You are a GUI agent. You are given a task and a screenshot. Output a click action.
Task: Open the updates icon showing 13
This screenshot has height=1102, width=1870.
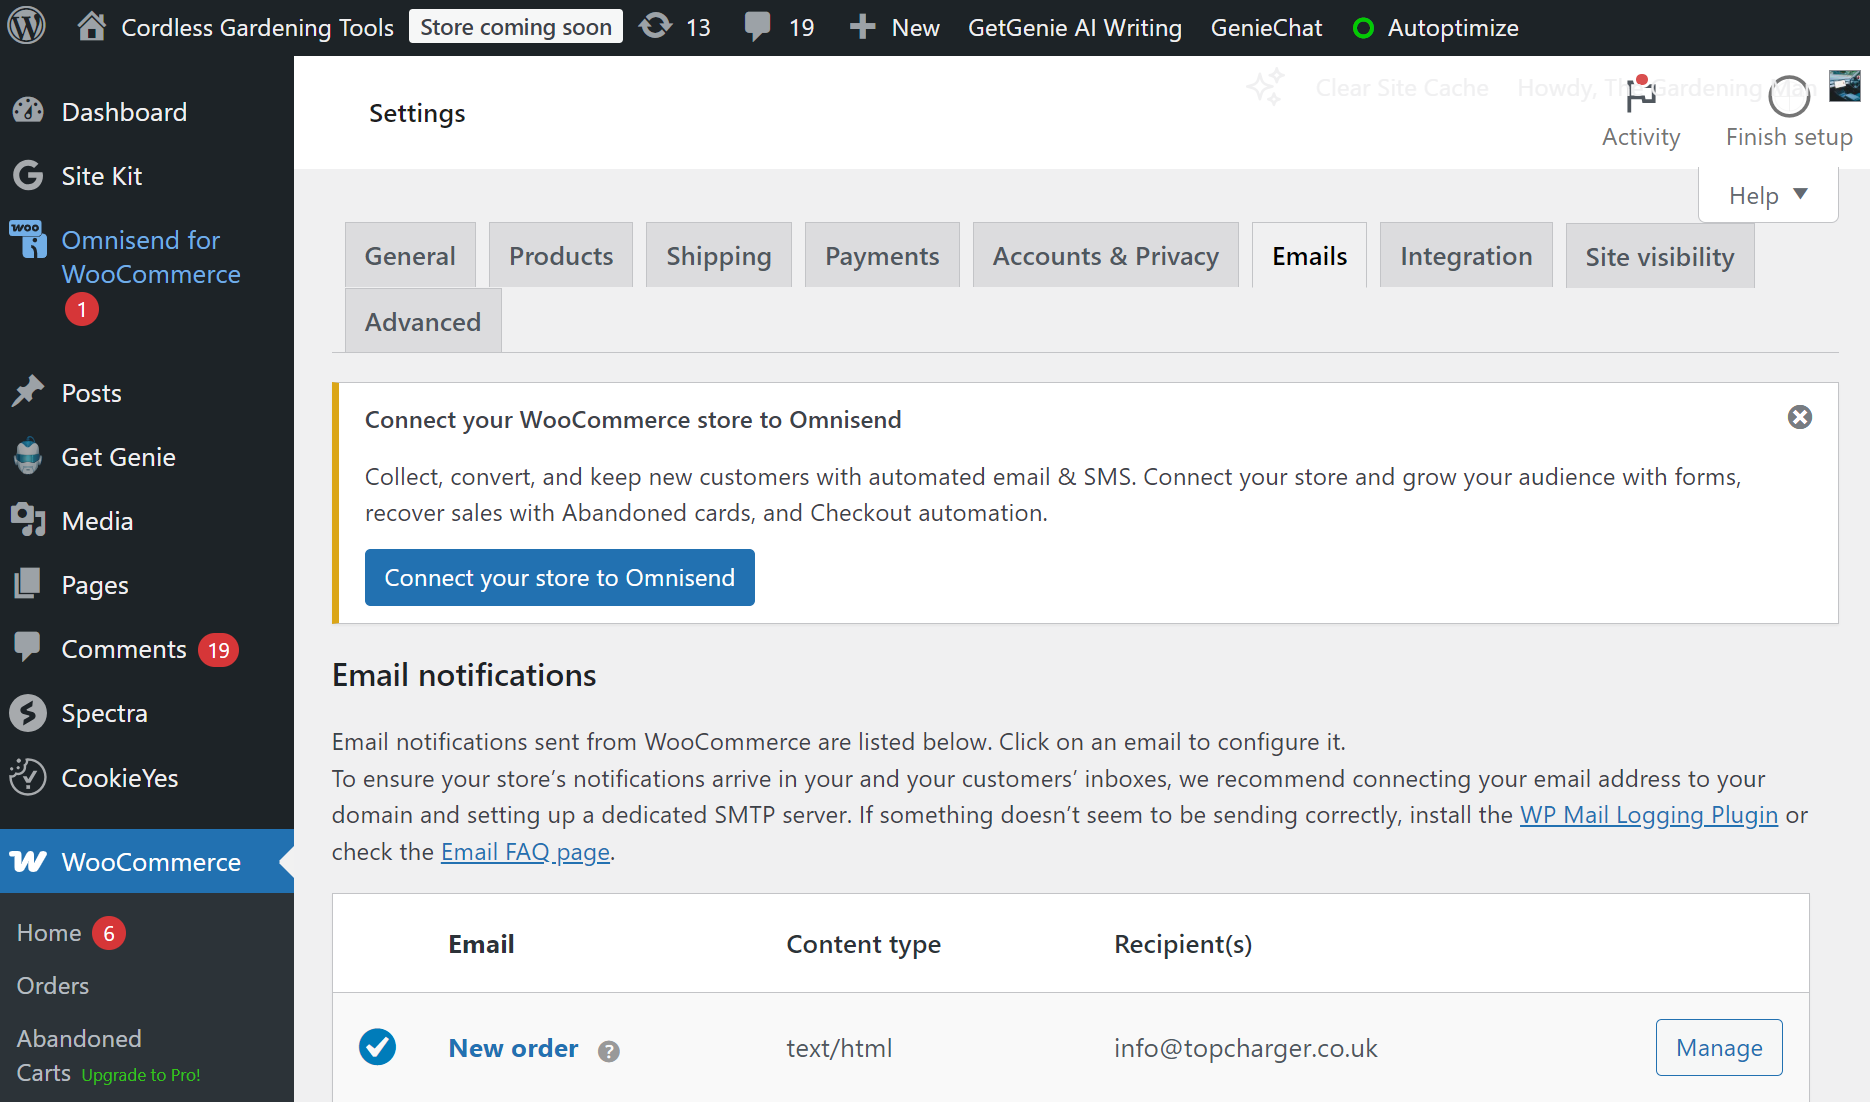click(656, 27)
